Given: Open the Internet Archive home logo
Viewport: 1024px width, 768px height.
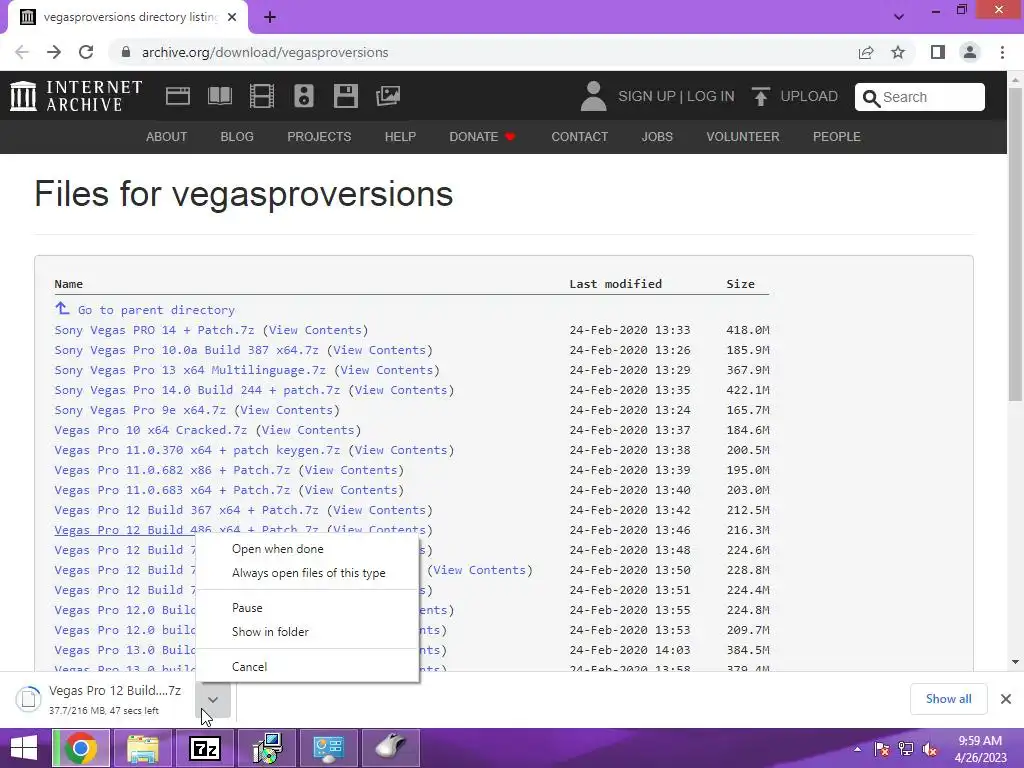Looking at the screenshot, I should coord(76,96).
